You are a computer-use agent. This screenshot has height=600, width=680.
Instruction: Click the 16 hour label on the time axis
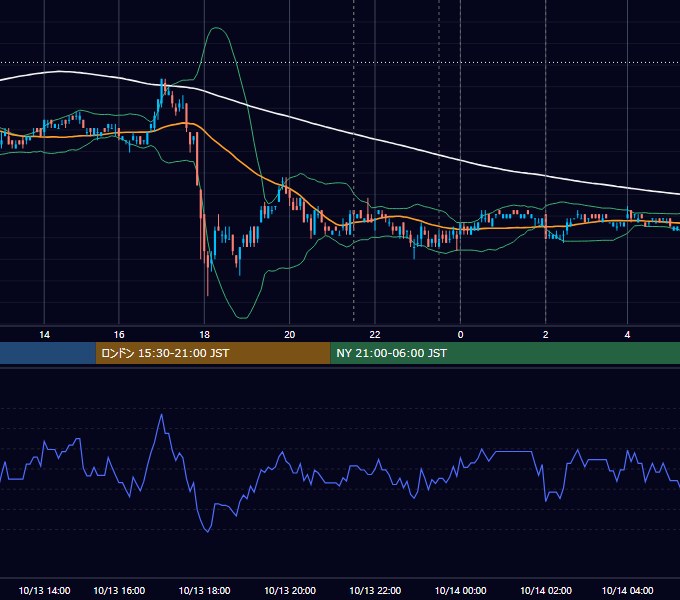[119, 335]
